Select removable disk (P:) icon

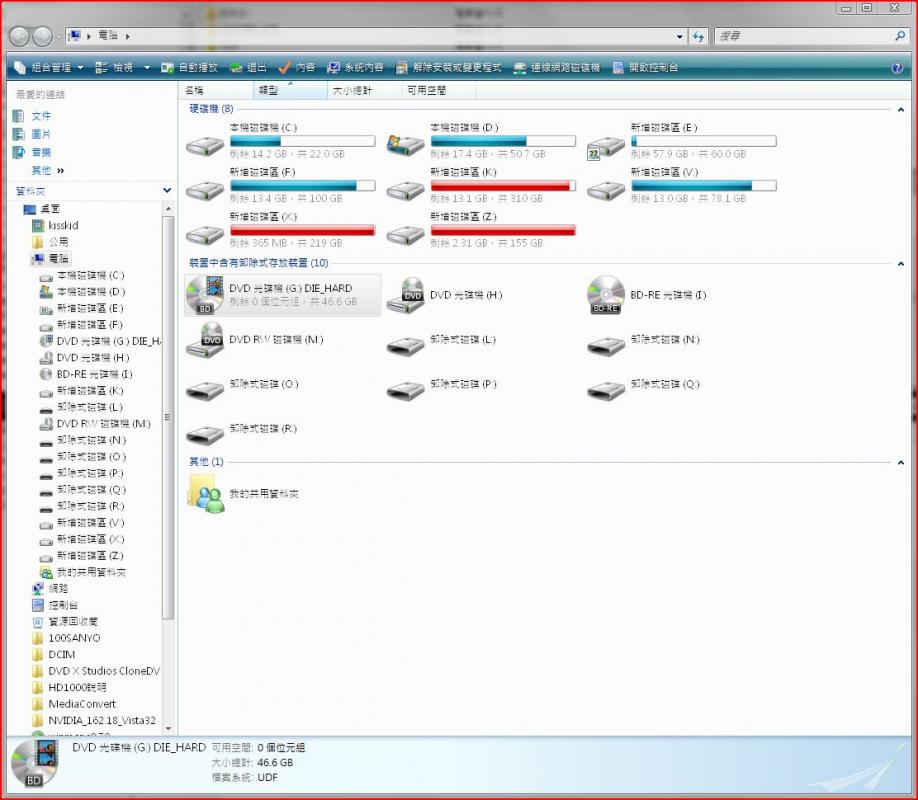(405, 390)
